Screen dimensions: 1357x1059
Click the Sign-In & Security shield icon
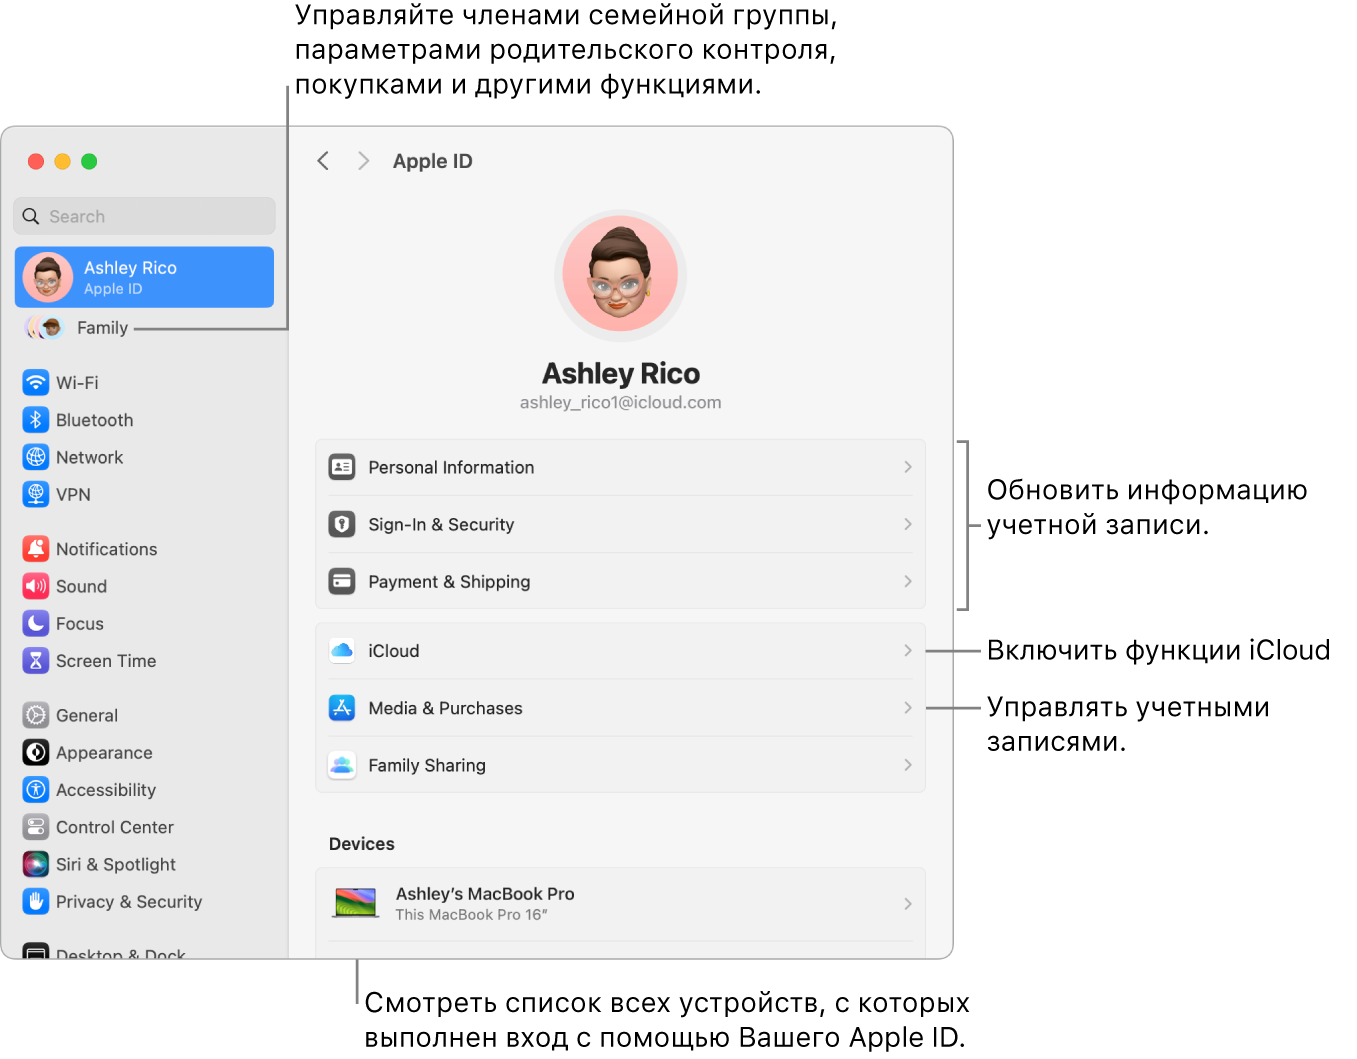pos(342,524)
